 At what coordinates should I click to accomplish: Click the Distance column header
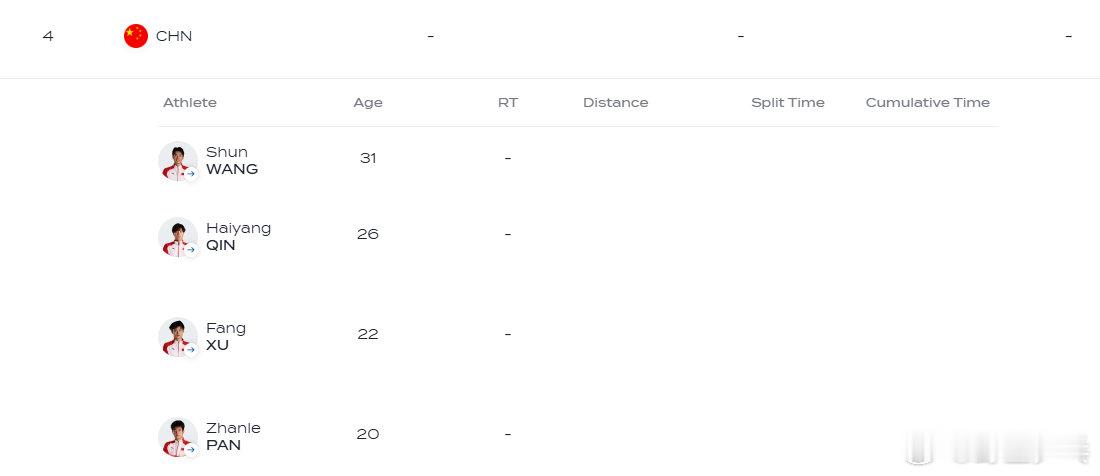[x=615, y=102]
